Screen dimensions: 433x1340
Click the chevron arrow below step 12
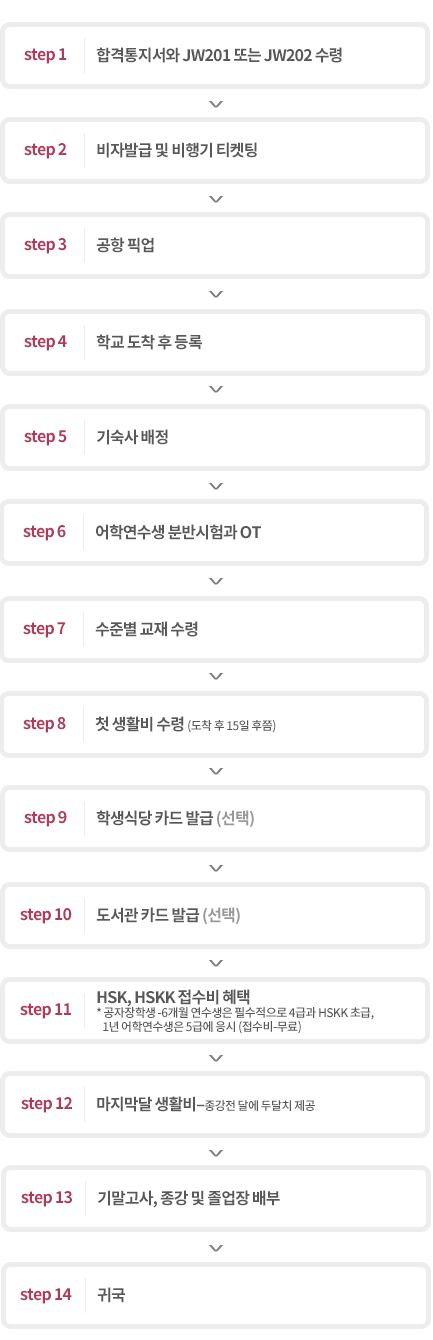(x=216, y=1153)
